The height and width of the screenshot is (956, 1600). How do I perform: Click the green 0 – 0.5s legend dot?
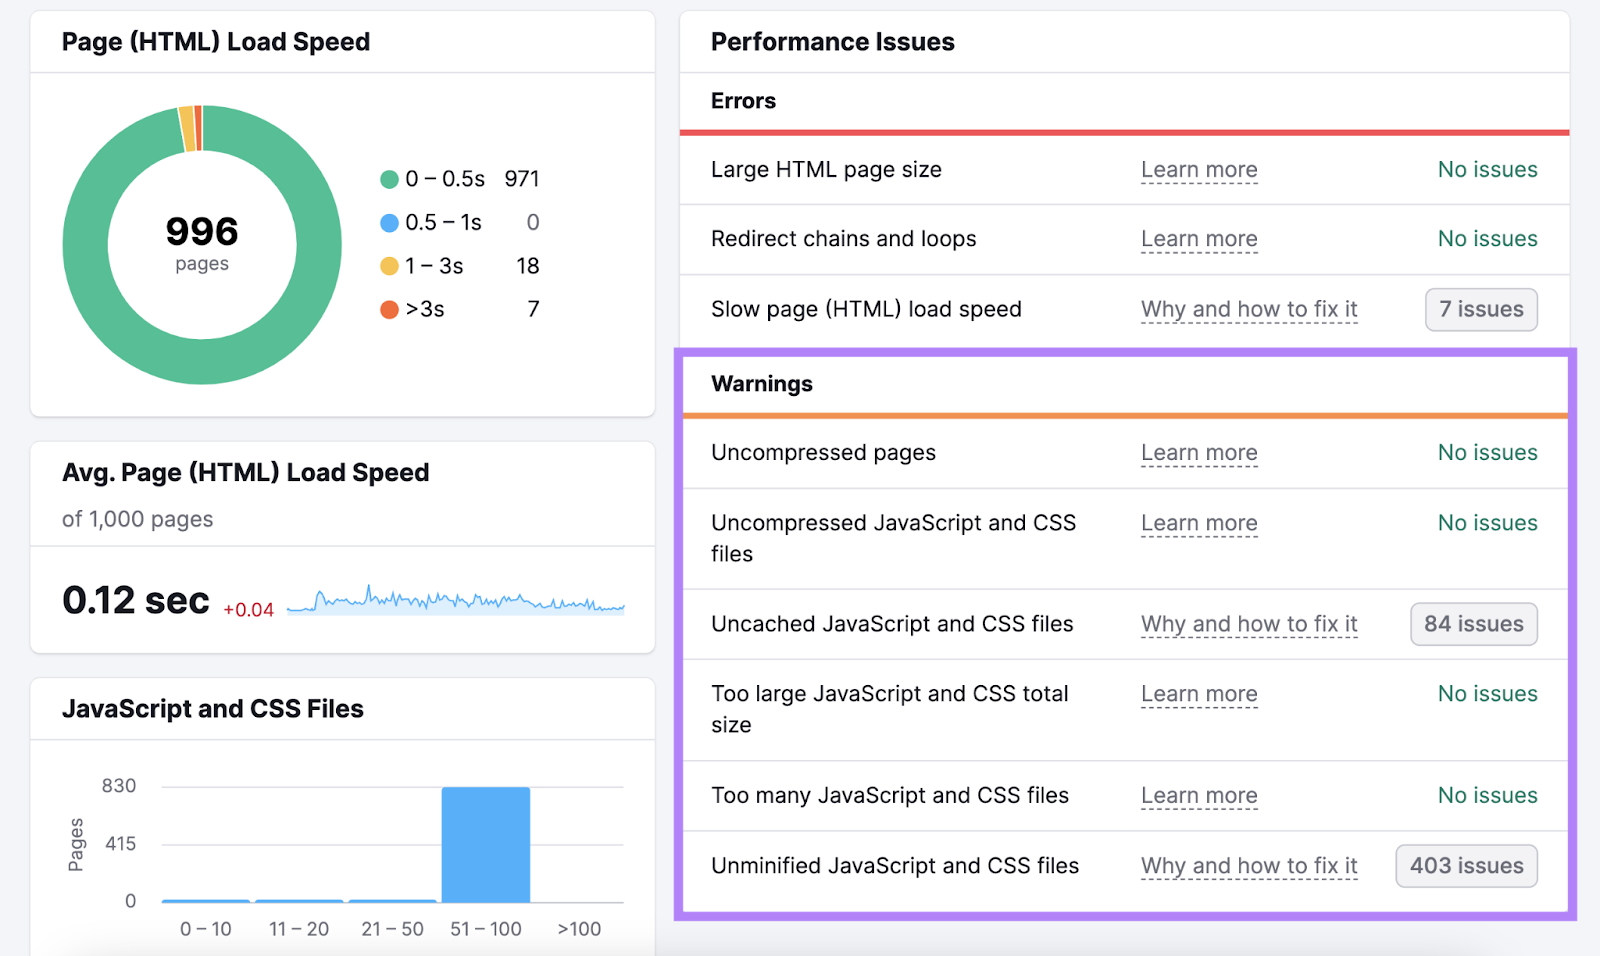pyautogui.click(x=390, y=179)
